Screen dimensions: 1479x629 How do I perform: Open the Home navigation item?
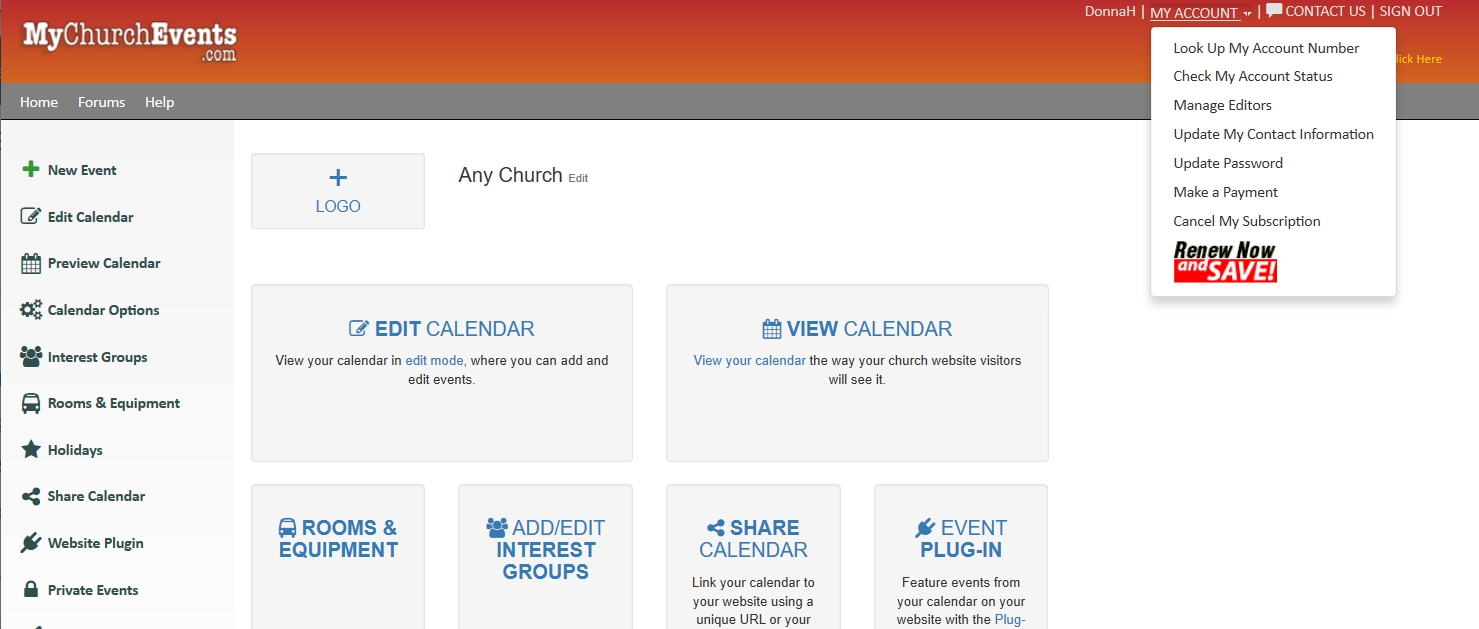[39, 102]
